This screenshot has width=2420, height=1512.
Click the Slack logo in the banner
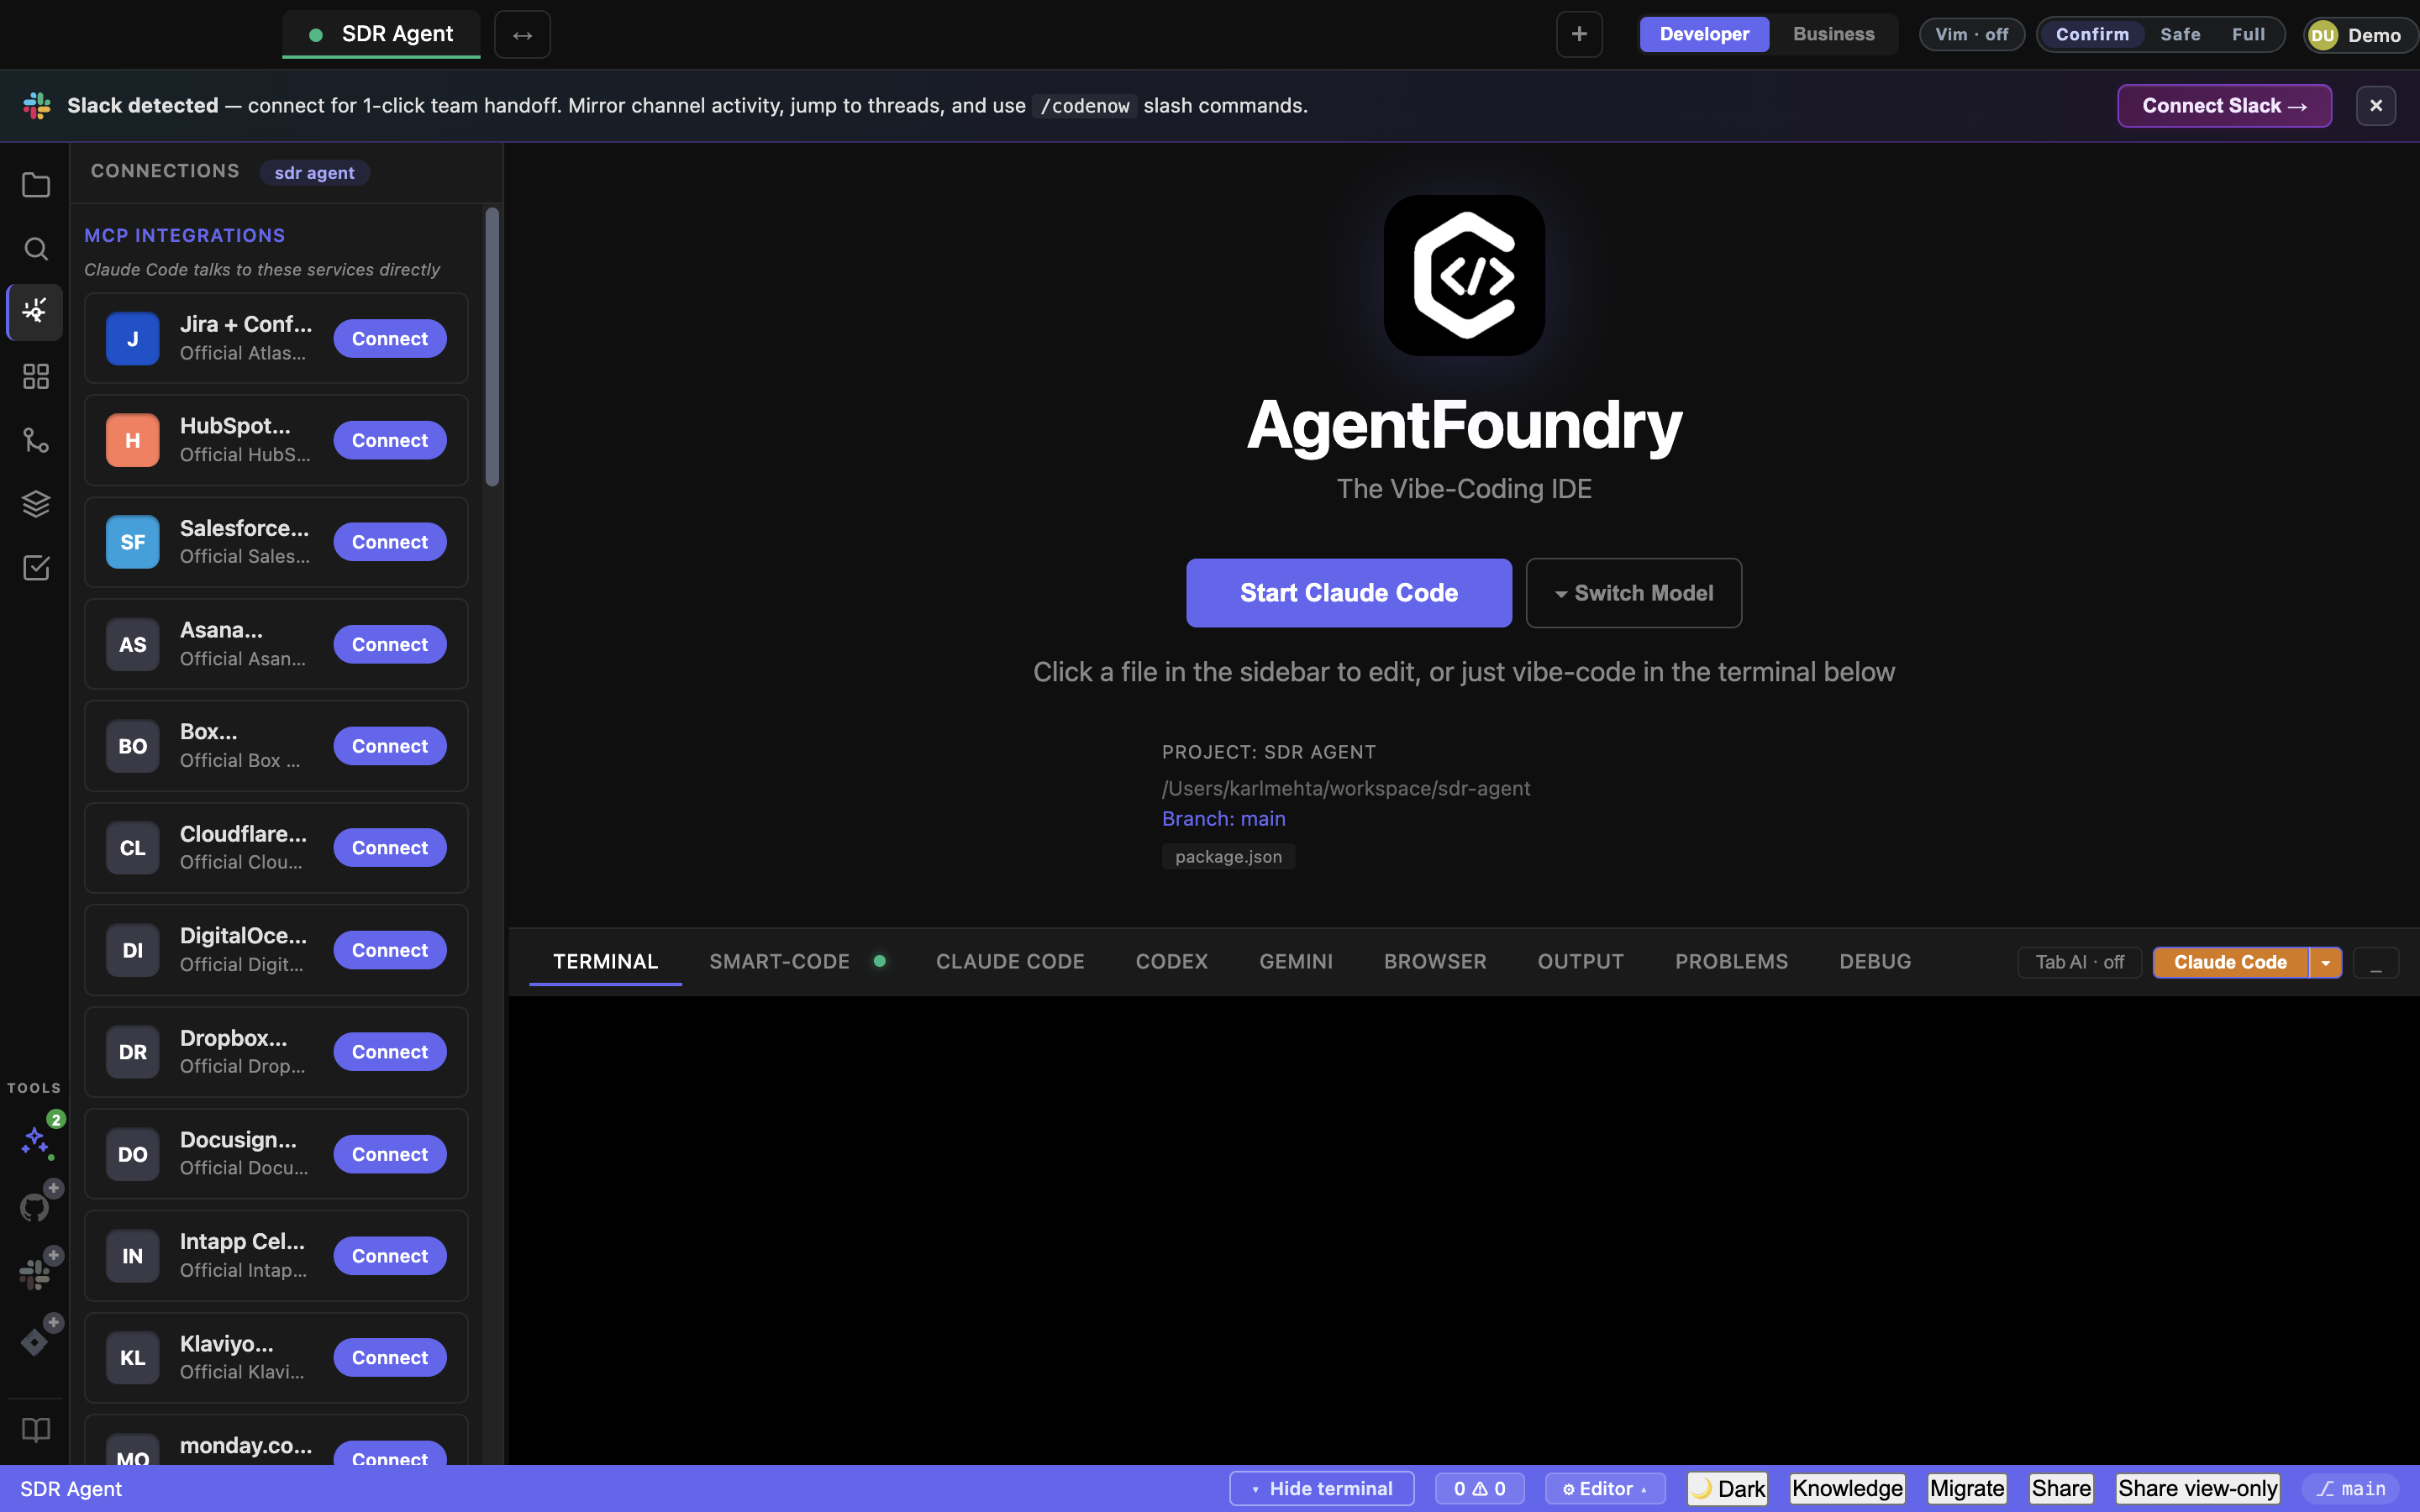point(37,106)
